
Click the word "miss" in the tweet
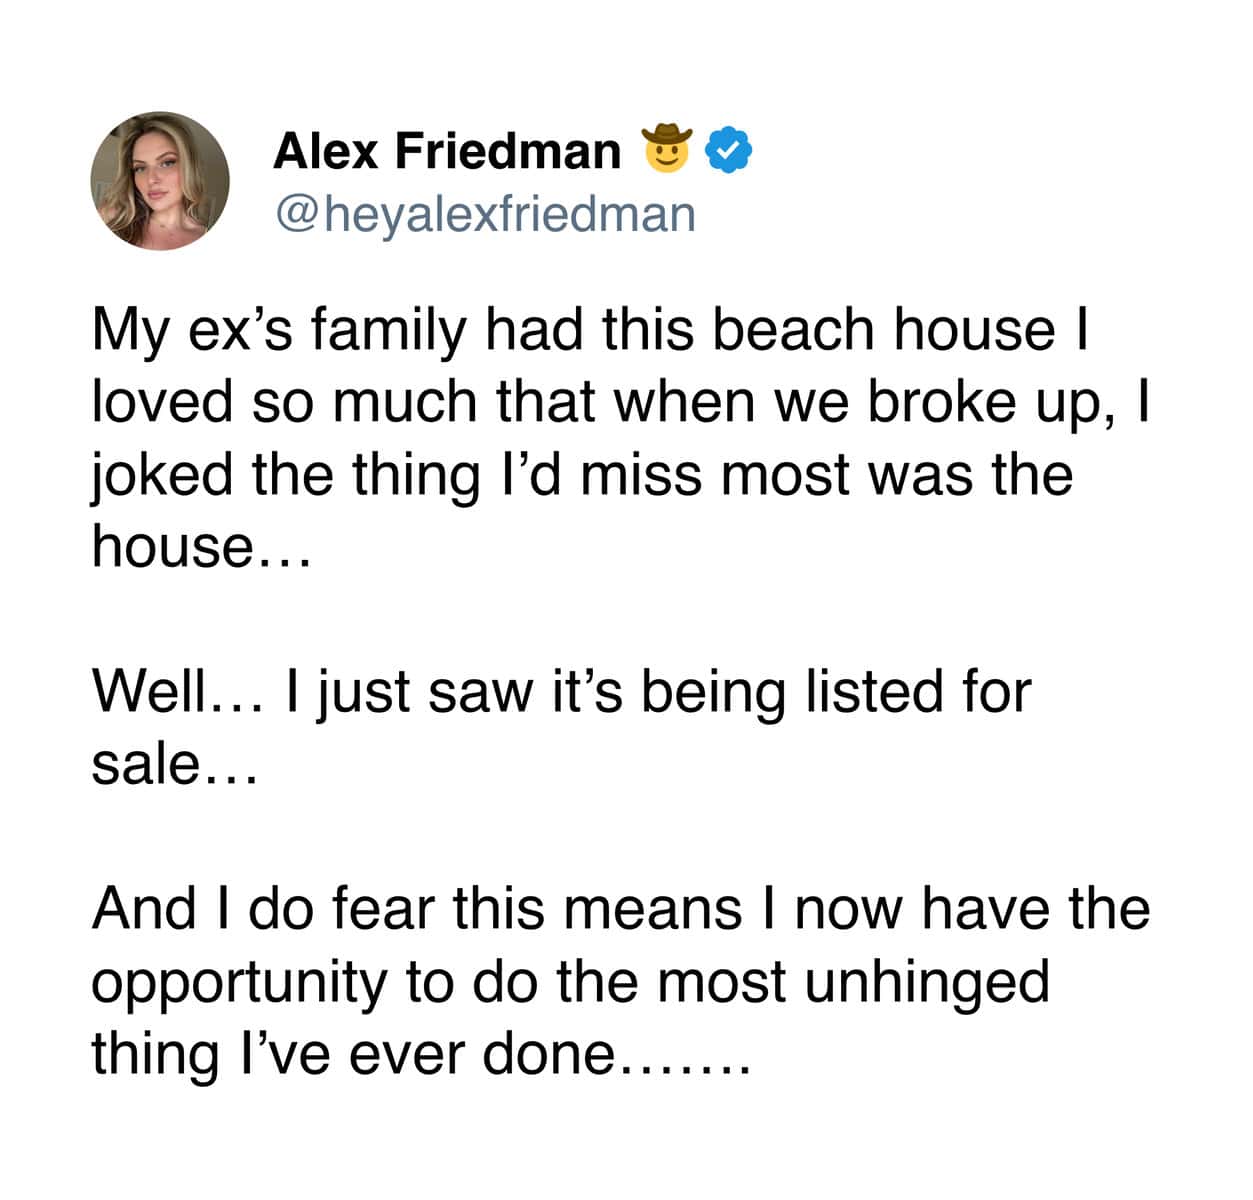pyautogui.click(x=640, y=475)
